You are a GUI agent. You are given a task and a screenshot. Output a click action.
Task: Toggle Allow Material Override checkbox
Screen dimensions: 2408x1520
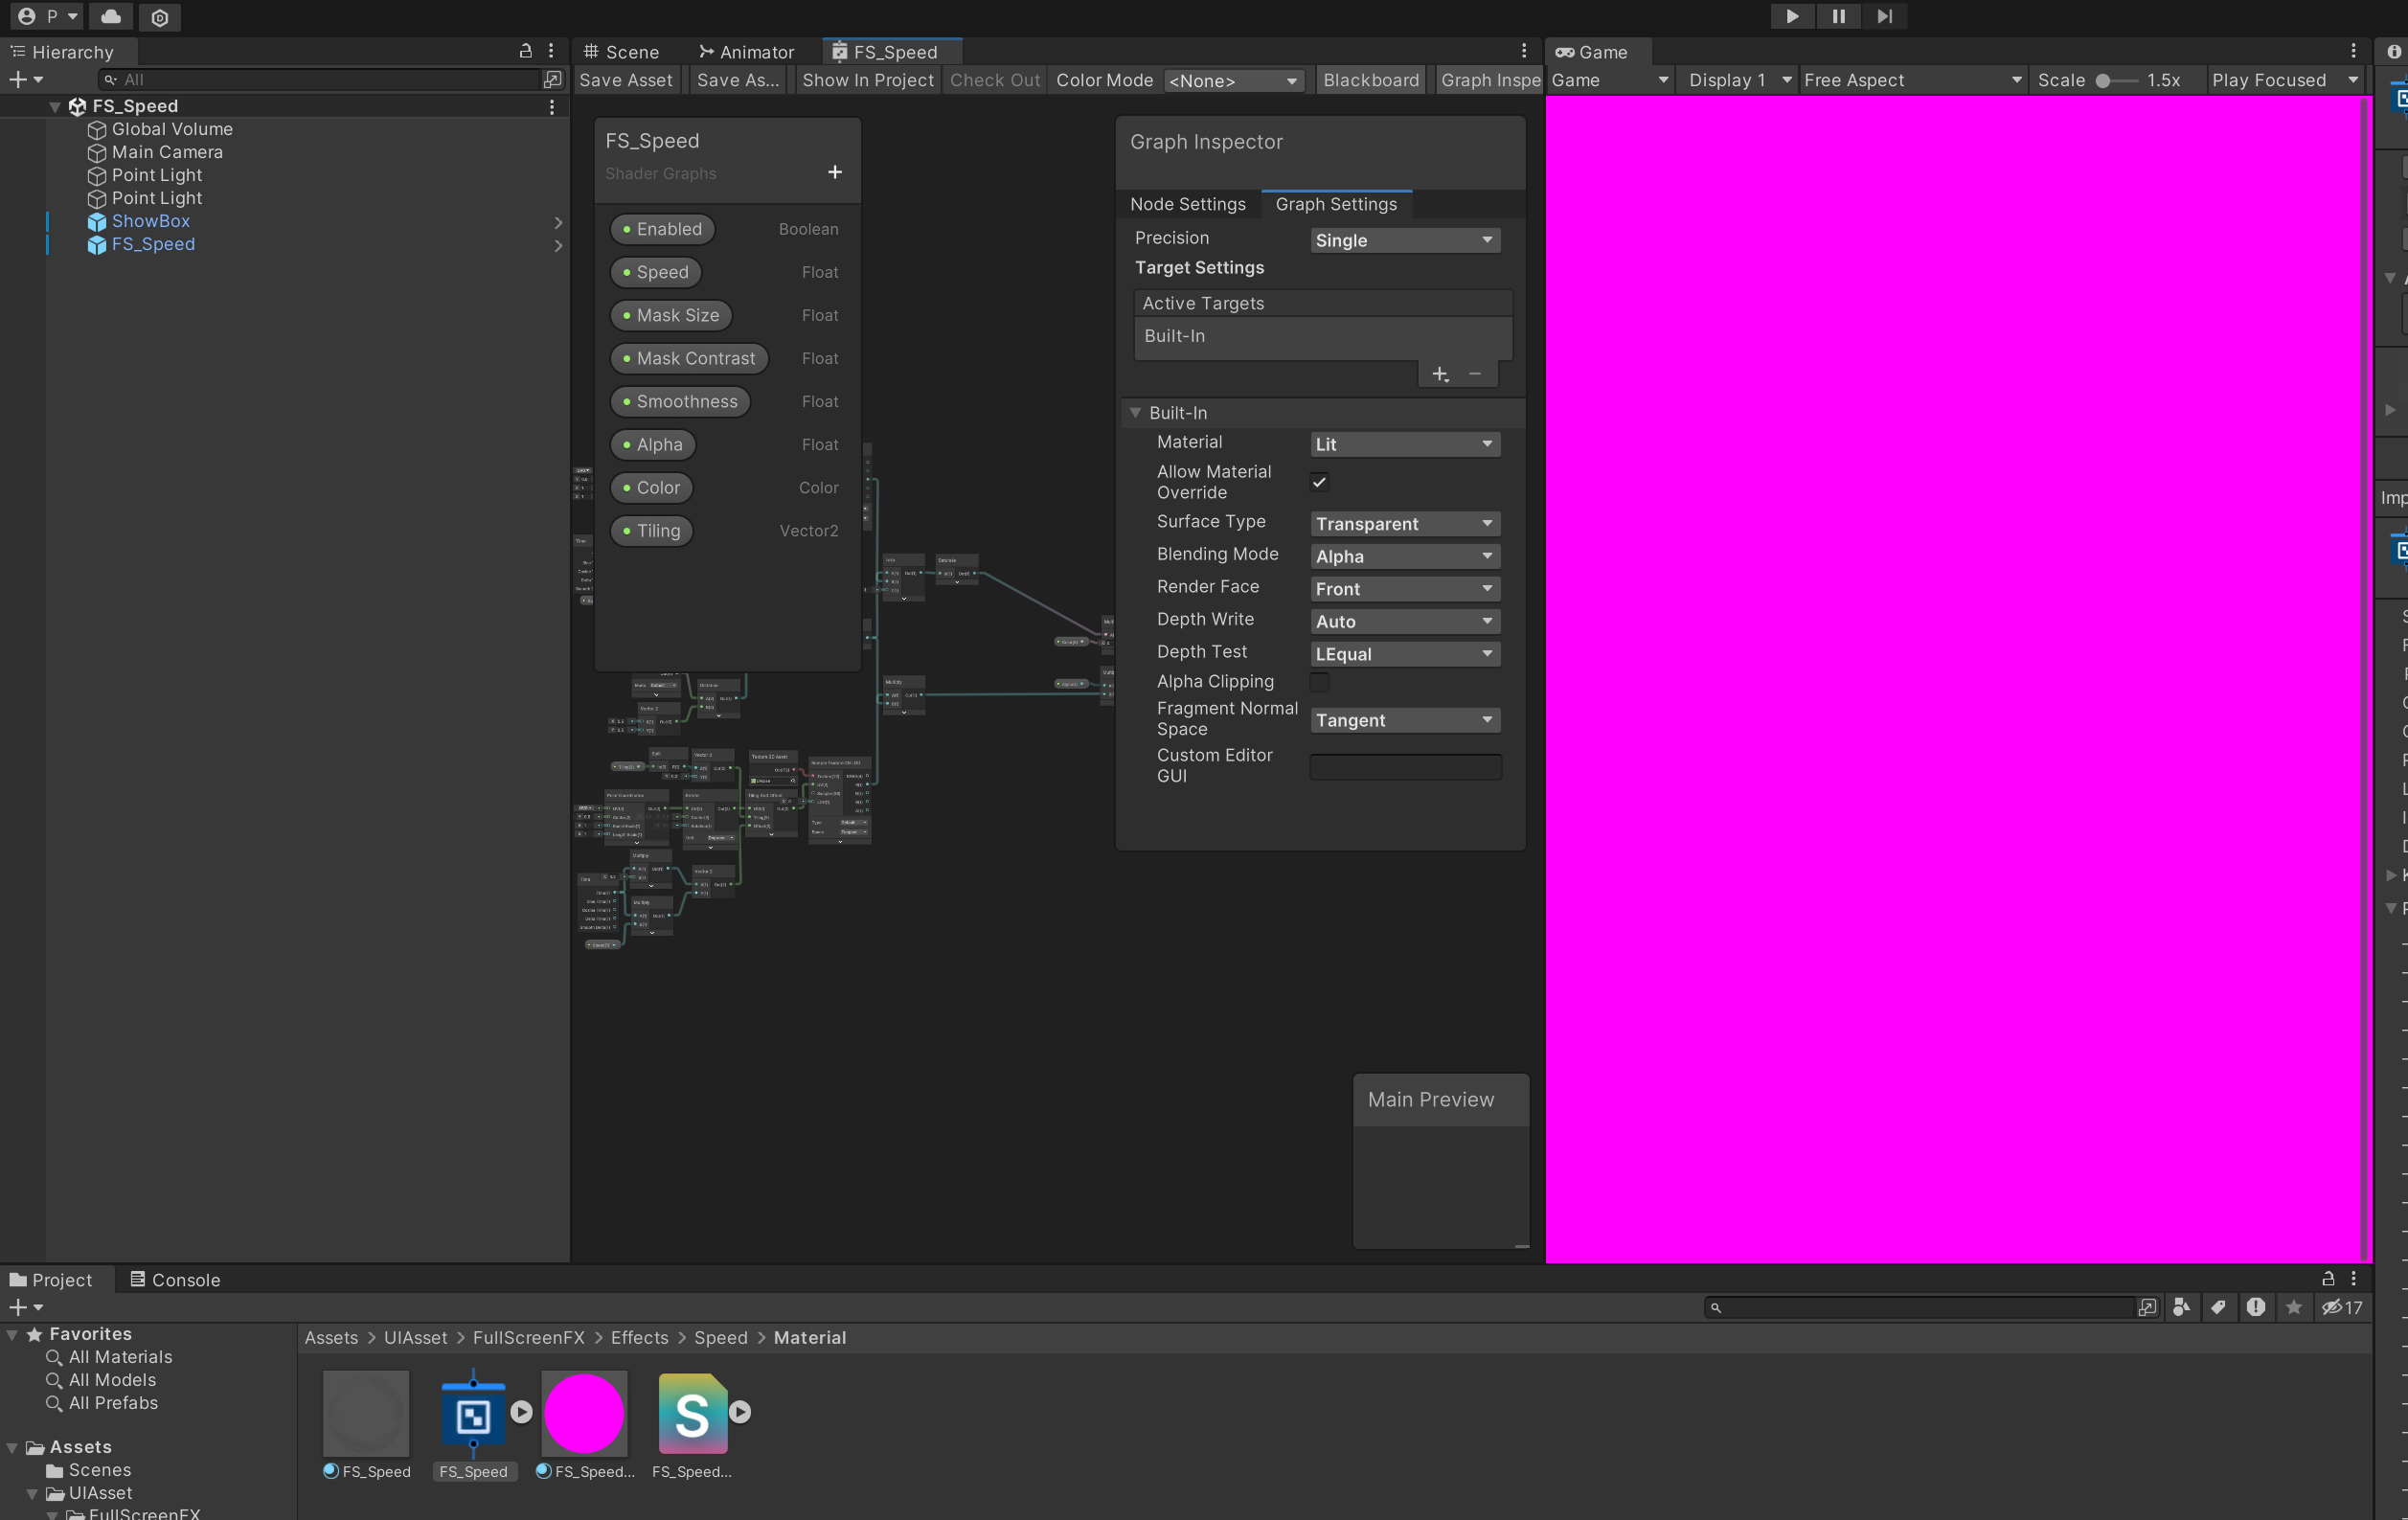point(1320,482)
